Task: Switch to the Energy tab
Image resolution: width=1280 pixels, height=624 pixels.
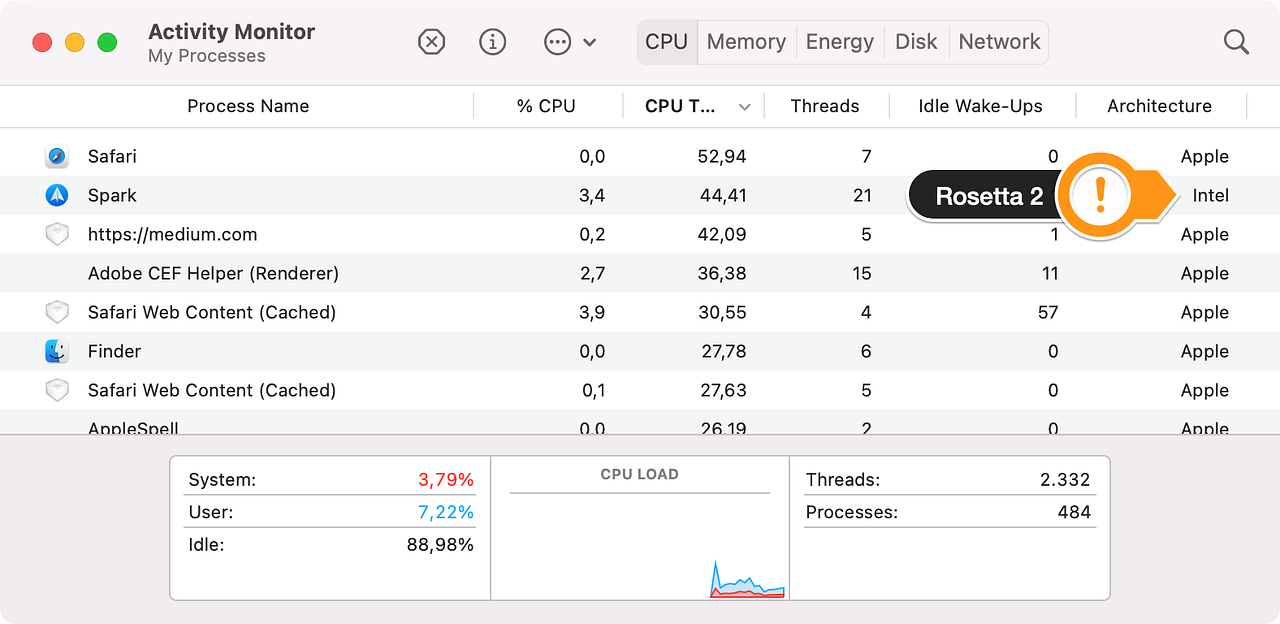Action: (840, 42)
